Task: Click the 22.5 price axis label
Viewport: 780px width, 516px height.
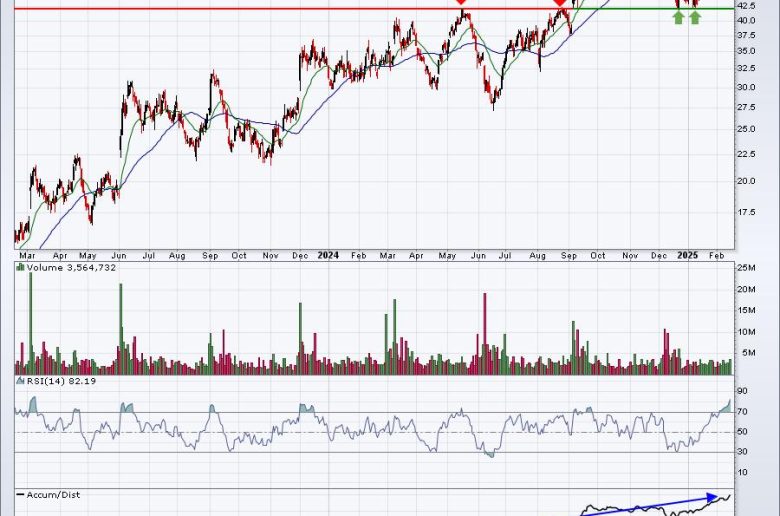Action: (747, 154)
